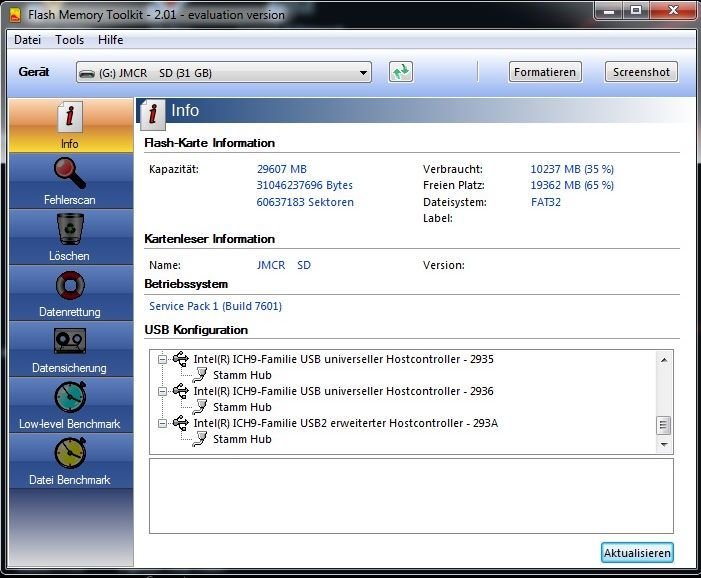Collapse the Hostcontroller 2935 tree node
The height and width of the screenshot is (578, 701).
click(163, 359)
